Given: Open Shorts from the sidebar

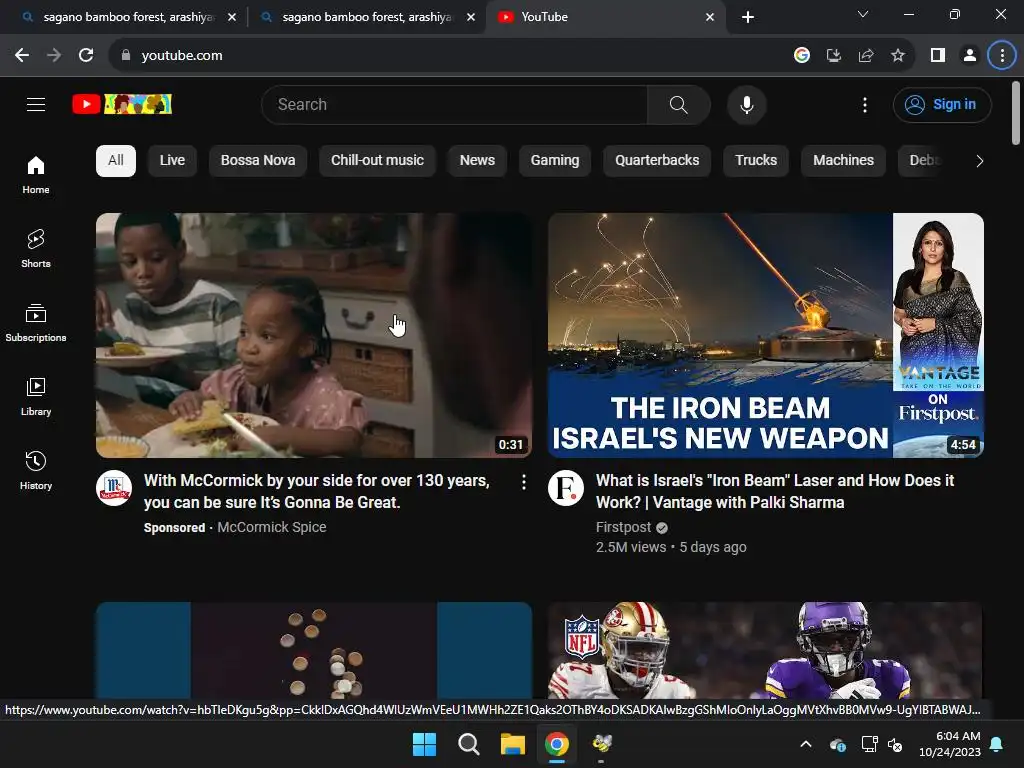Looking at the screenshot, I should click(36, 248).
